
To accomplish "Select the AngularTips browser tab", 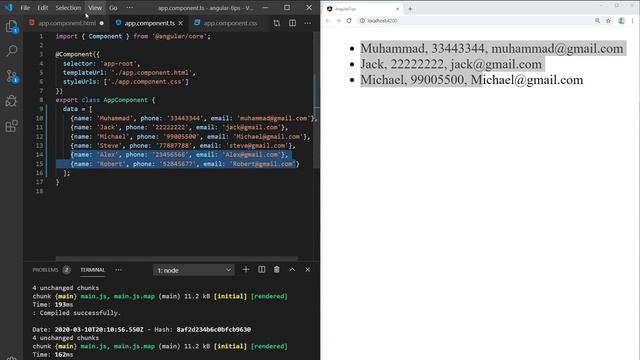I will tap(362, 9).
